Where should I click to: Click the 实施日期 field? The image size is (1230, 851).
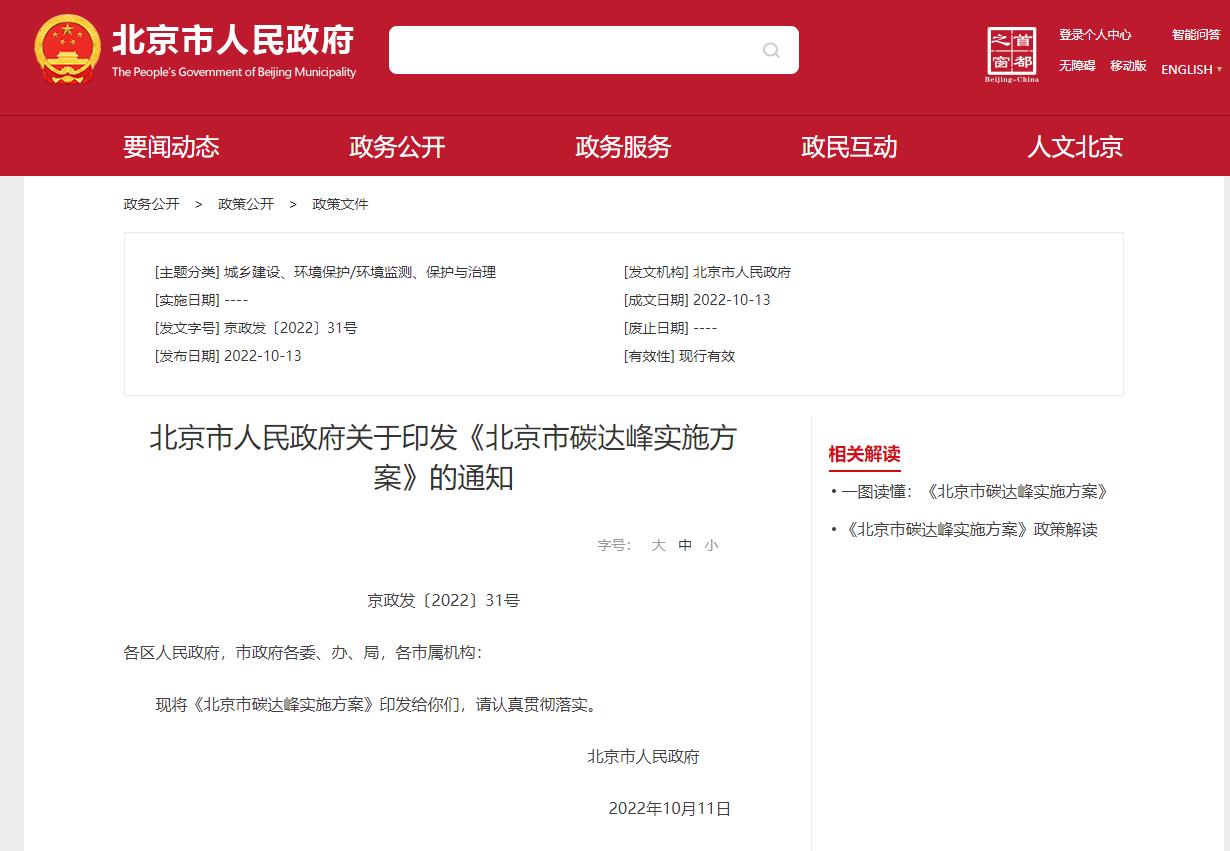coord(201,300)
